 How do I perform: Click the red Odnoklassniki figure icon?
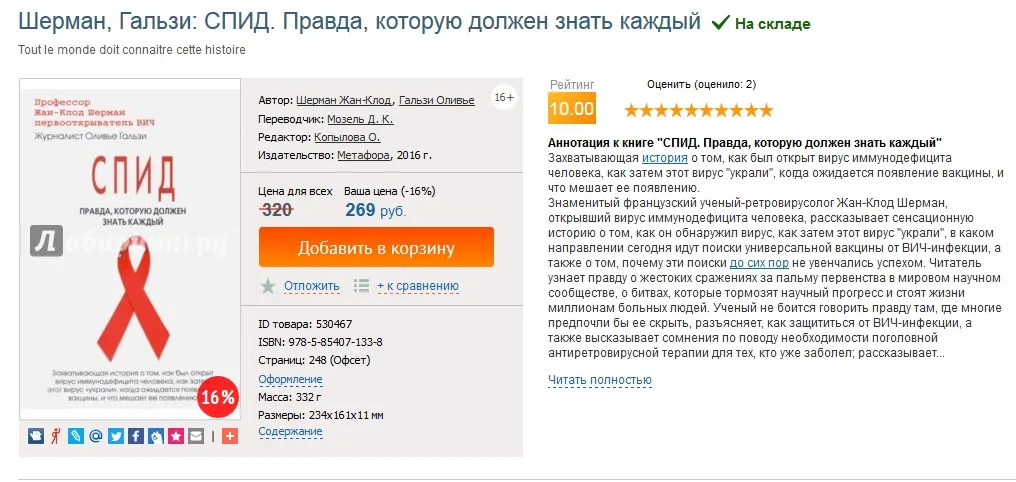(x=56, y=436)
